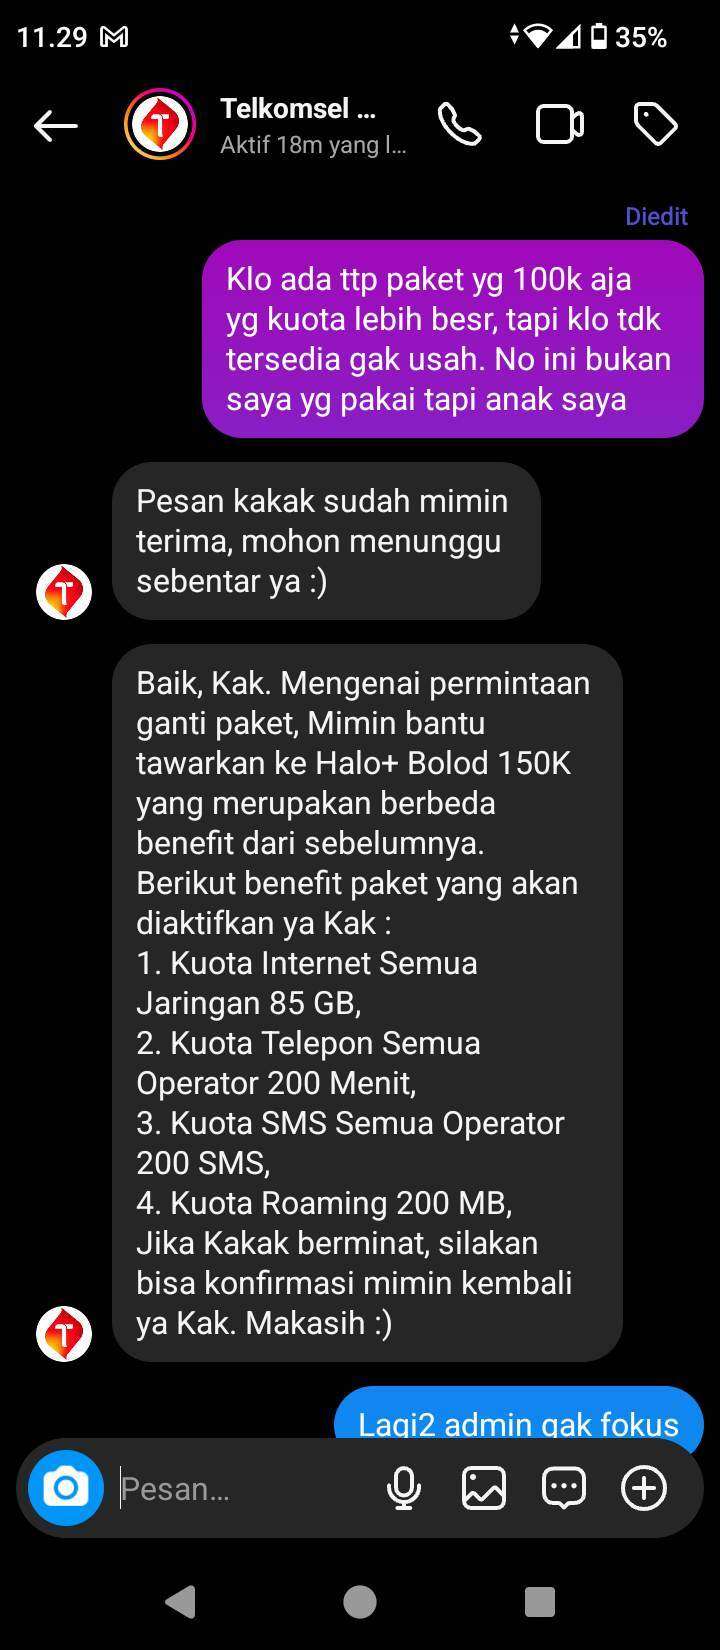Tap Android back navigation triangle

180,1602
